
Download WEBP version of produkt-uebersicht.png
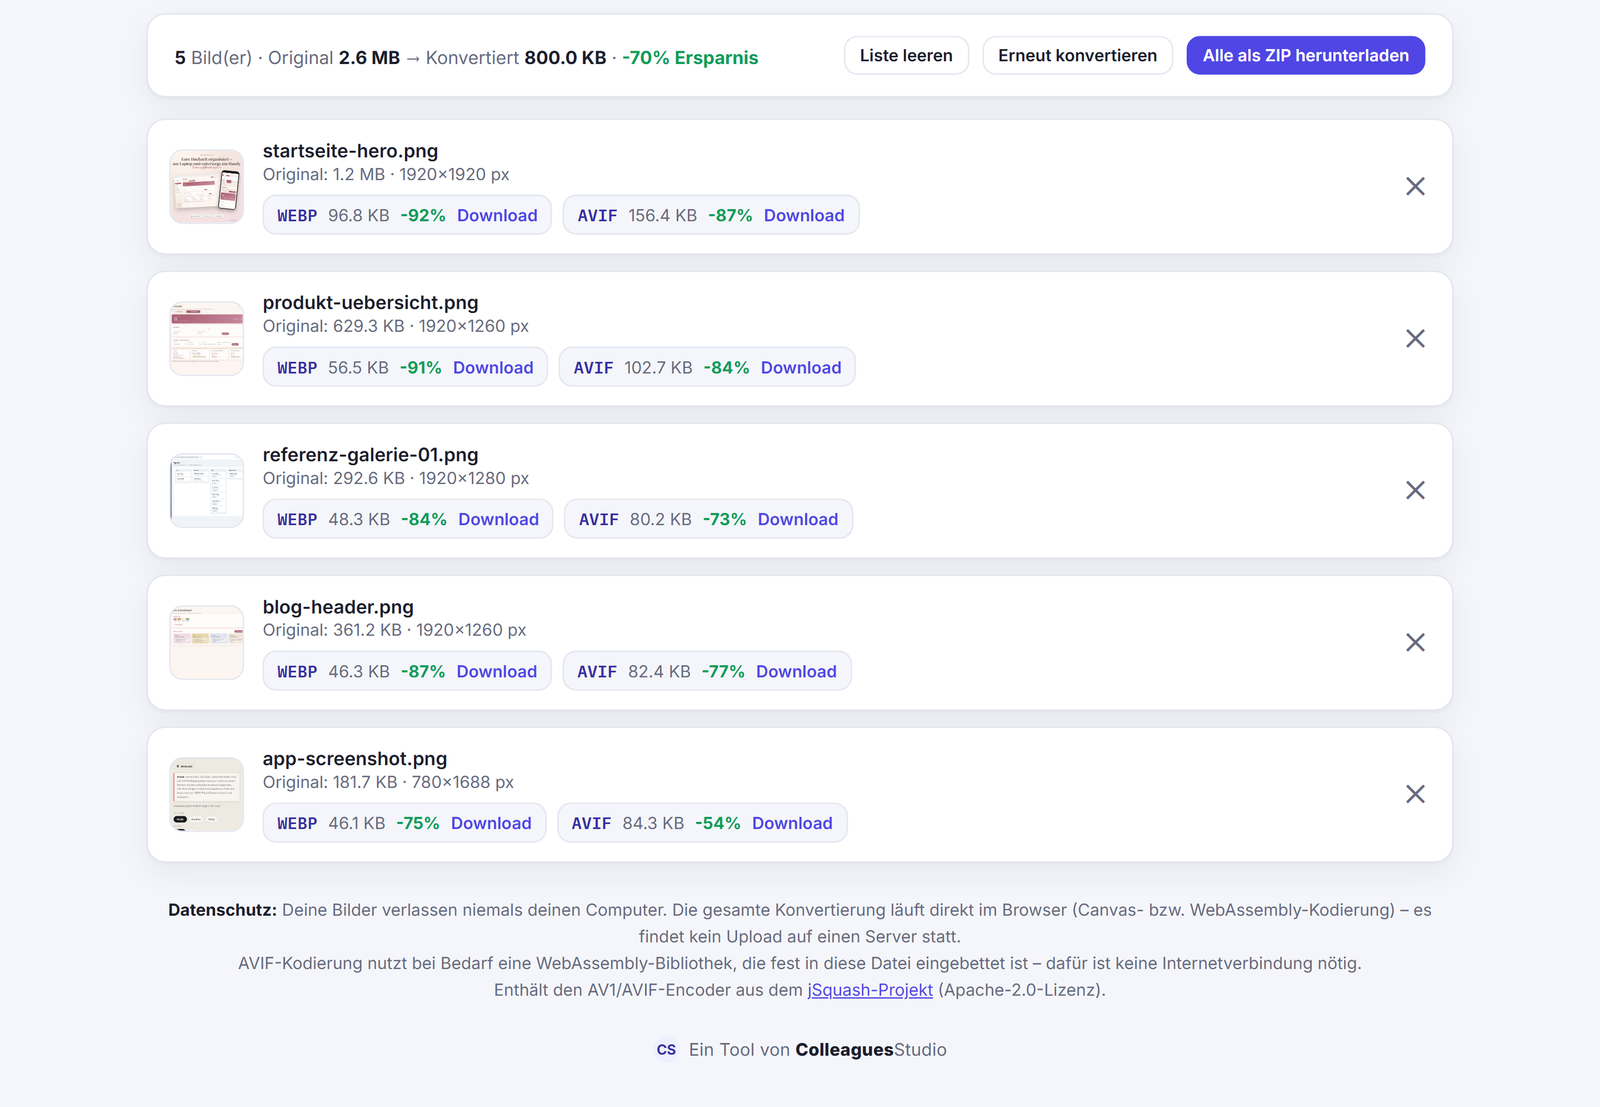pos(493,367)
